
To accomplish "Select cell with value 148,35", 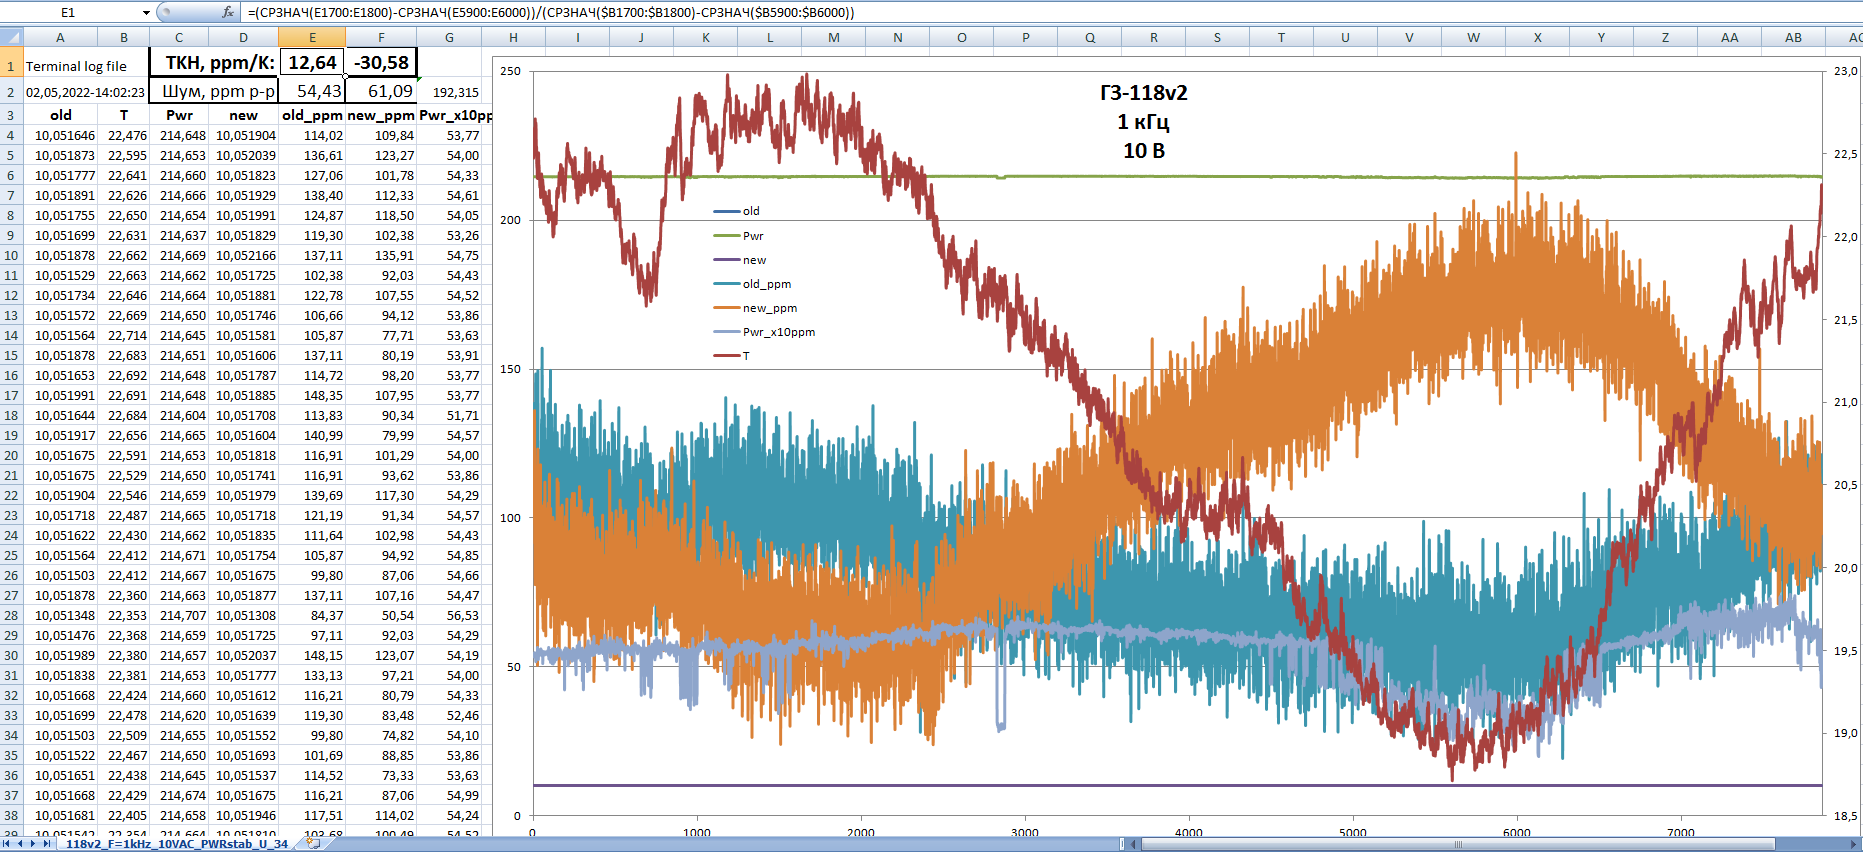I will coord(312,395).
